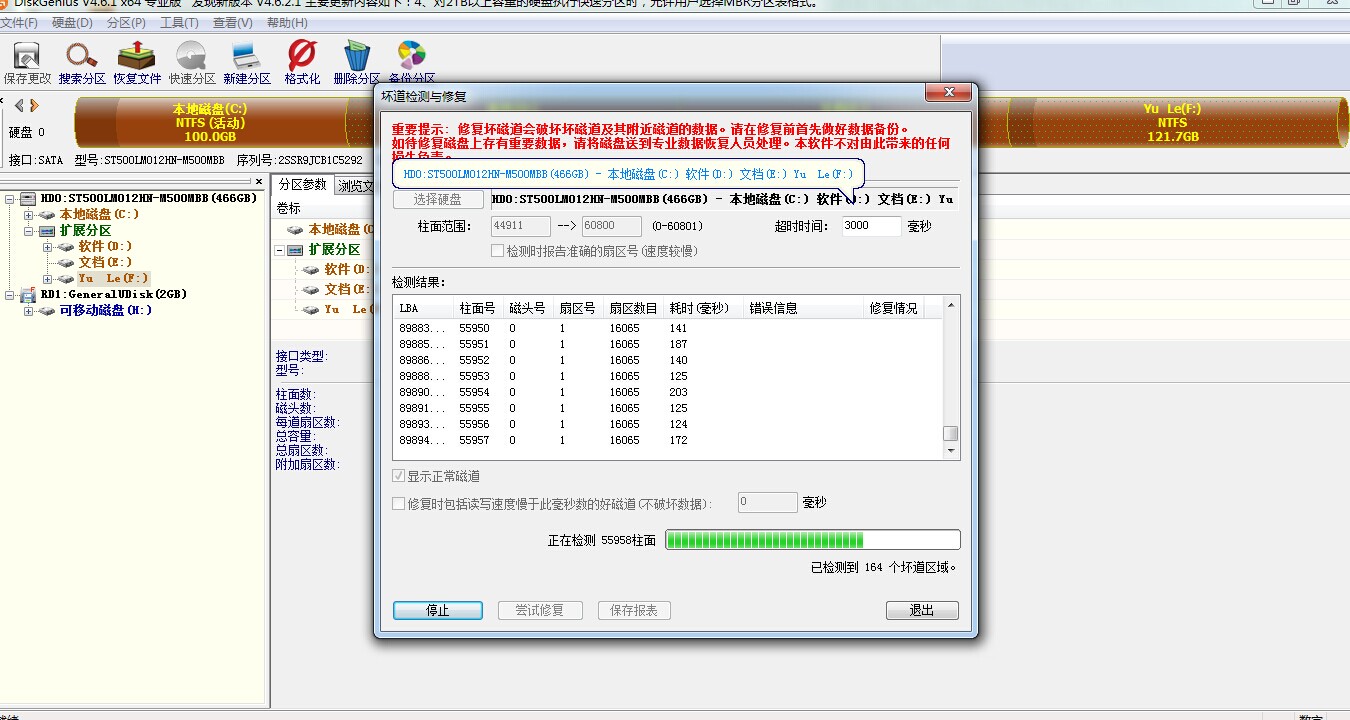Click the 超时时间 timeout input field

871,226
